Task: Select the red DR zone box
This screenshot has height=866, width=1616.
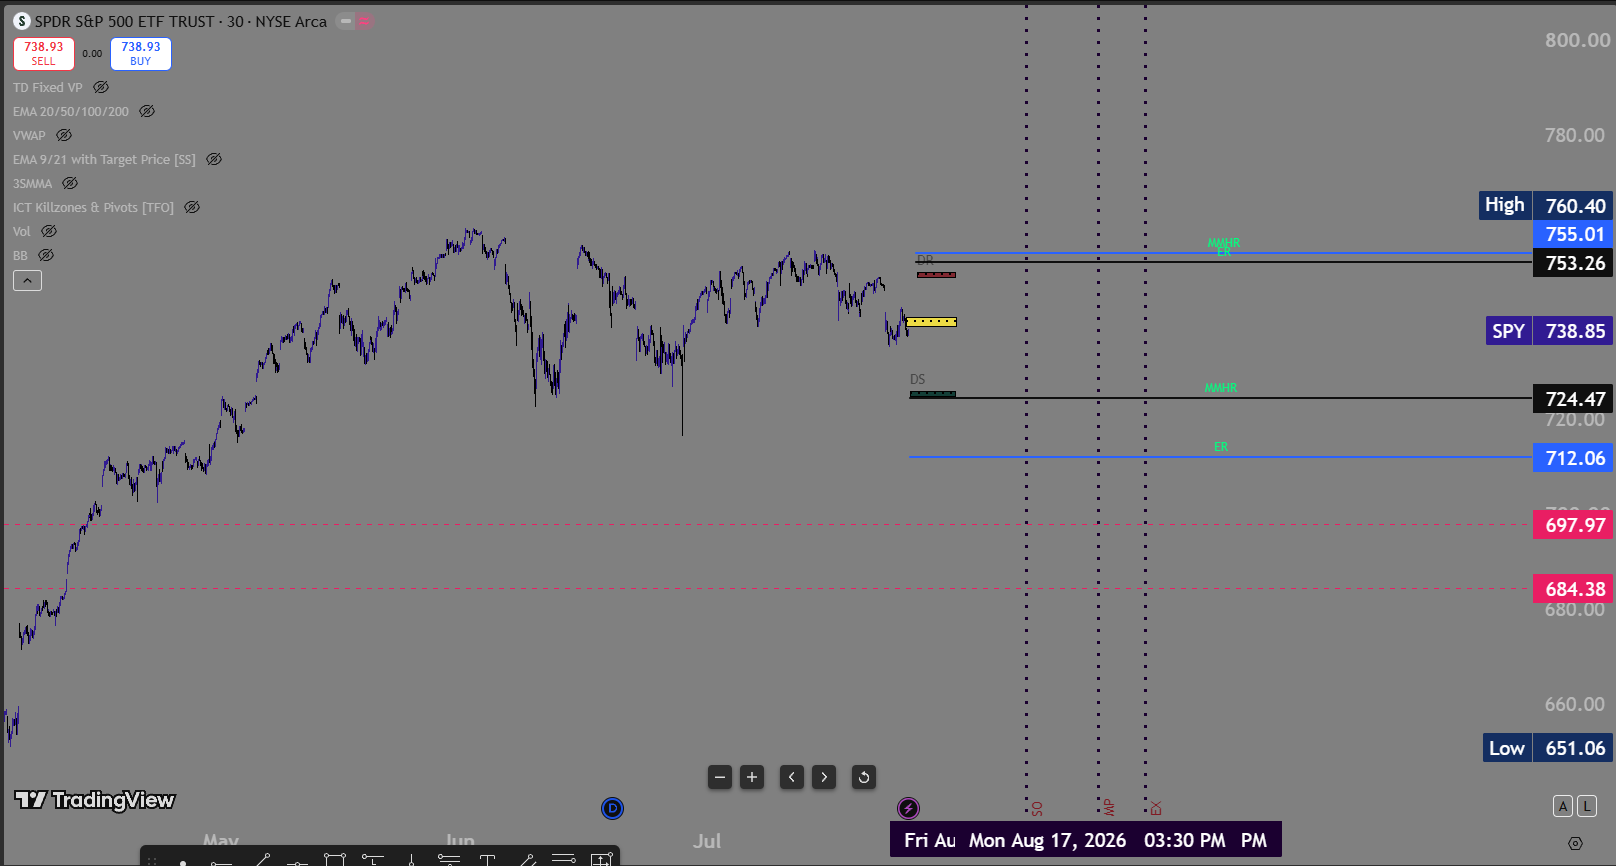Action: (937, 275)
